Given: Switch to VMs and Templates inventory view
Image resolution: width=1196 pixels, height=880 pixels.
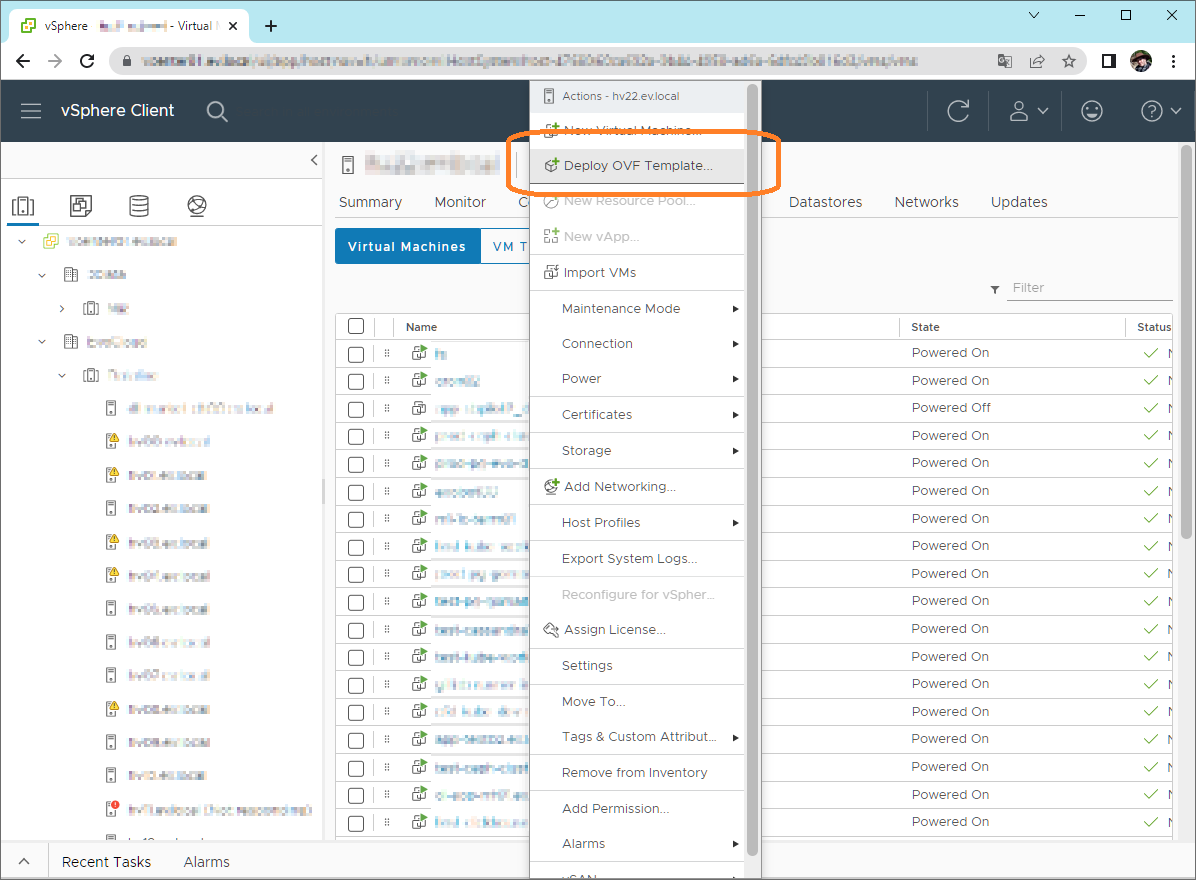Looking at the screenshot, I should (x=81, y=206).
